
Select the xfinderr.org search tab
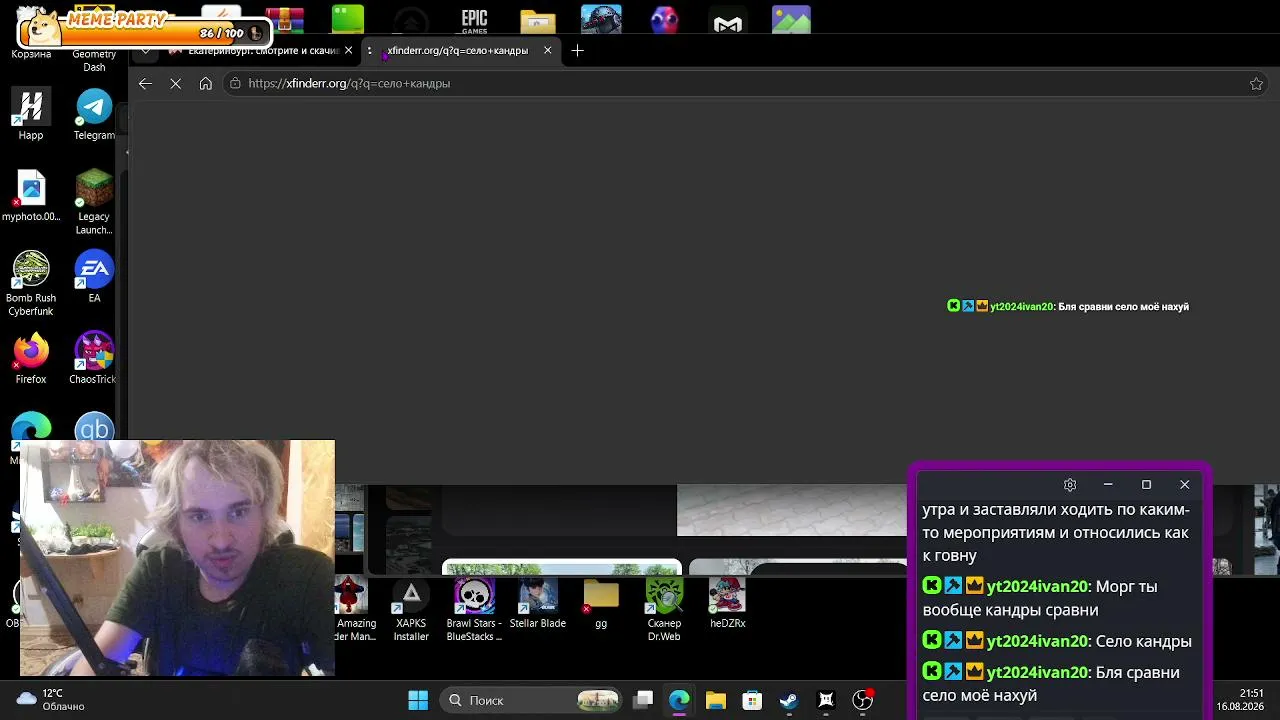click(x=460, y=50)
